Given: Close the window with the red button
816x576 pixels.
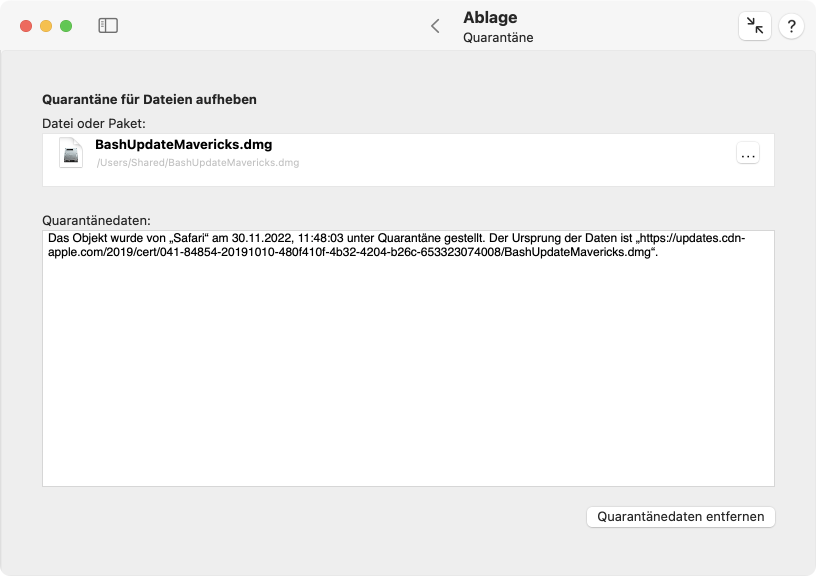Looking at the screenshot, I should (x=26, y=26).
